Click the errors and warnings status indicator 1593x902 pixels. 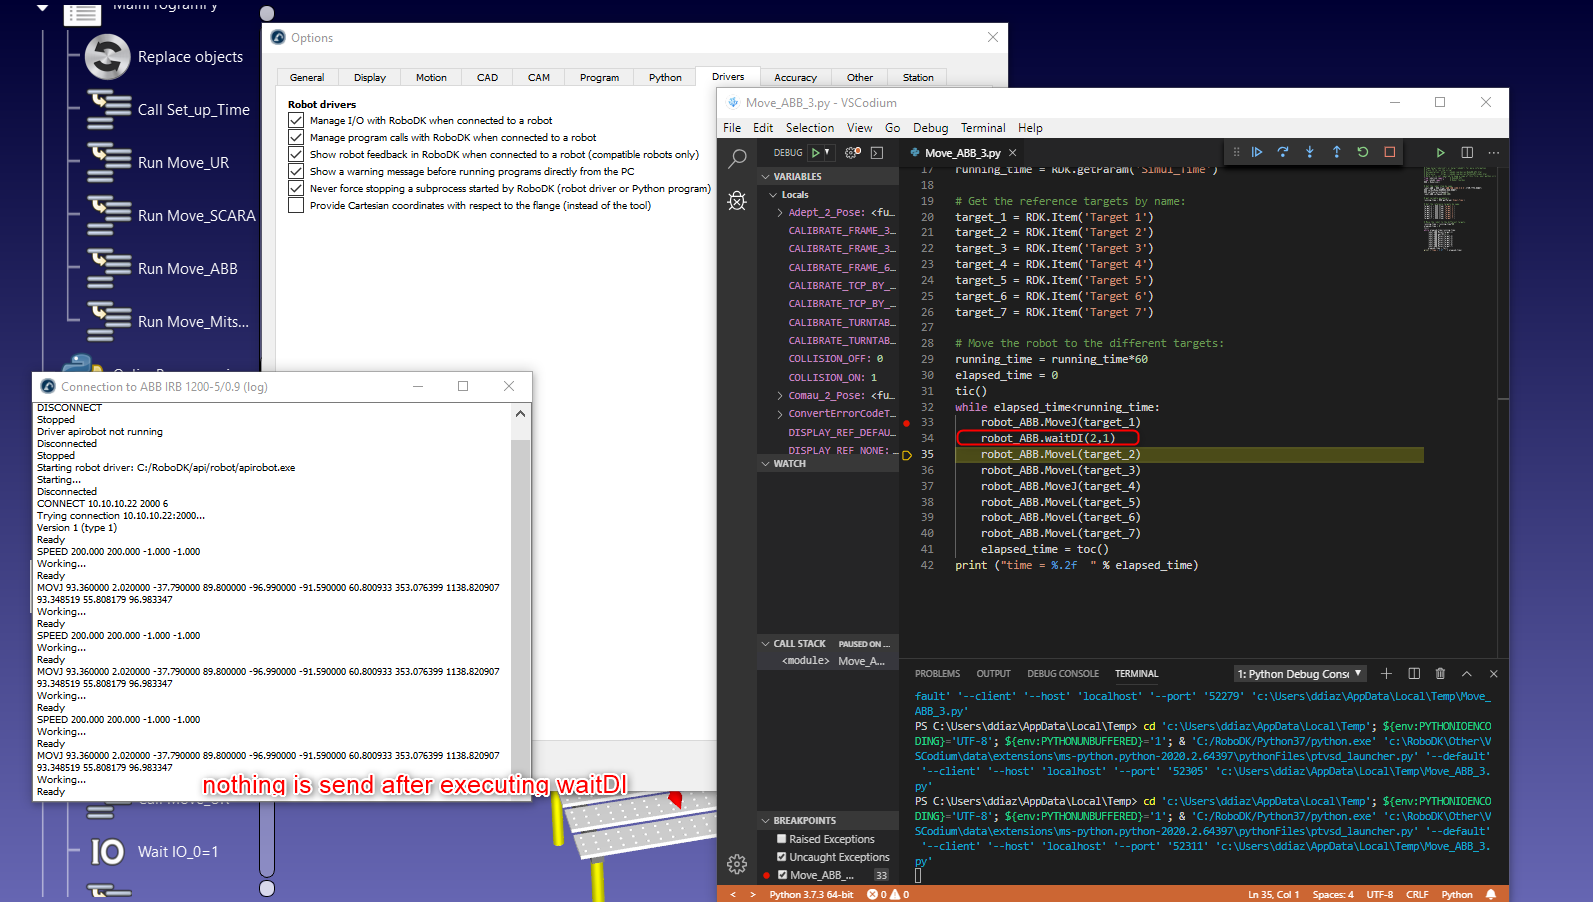point(888,894)
